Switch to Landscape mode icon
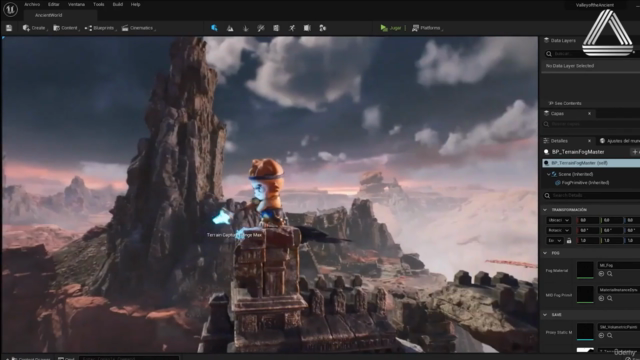This screenshot has height=360, width=640. pyautogui.click(x=230, y=28)
